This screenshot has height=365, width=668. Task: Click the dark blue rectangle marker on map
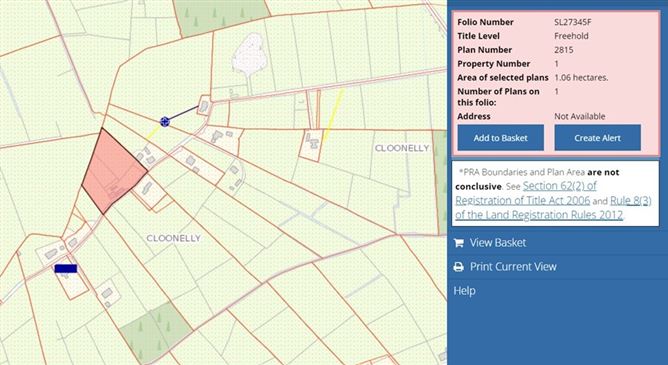tap(66, 268)
